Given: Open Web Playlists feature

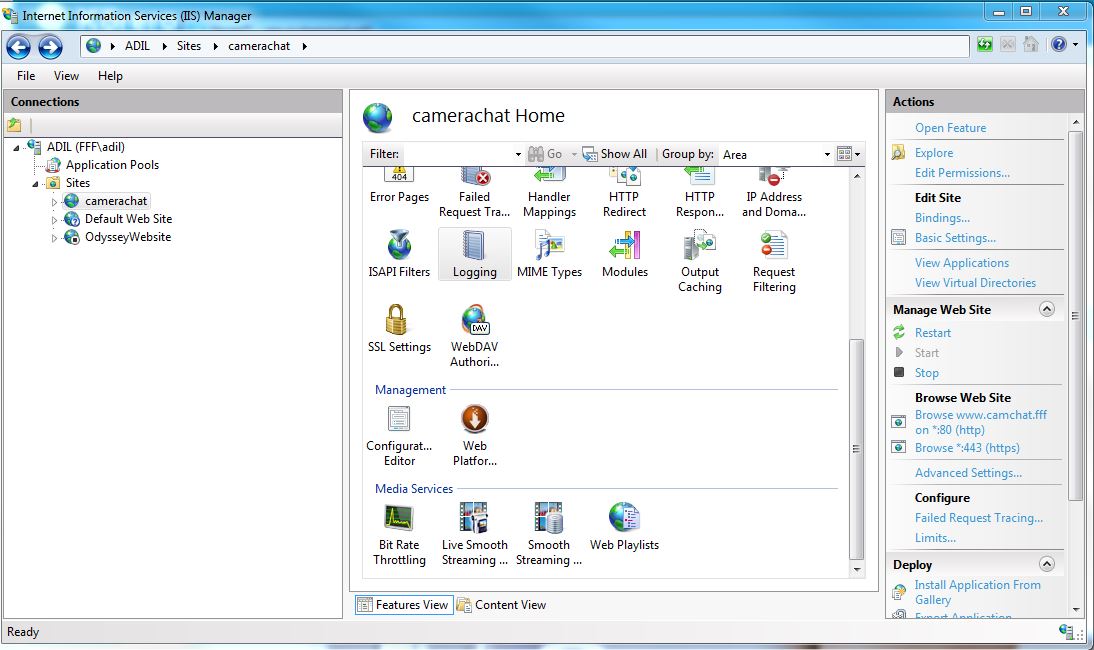Looking at the screenshot, I should coord(624,527).
